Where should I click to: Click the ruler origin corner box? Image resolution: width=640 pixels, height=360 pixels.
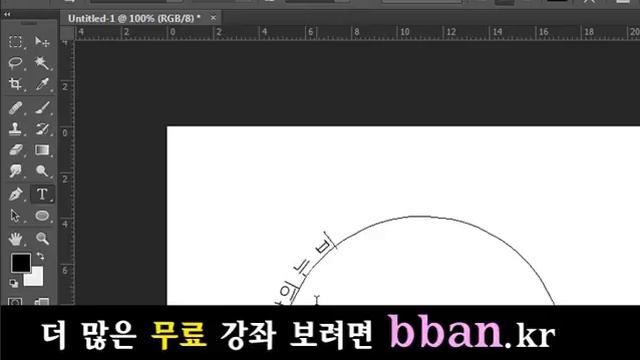point(67,33)
